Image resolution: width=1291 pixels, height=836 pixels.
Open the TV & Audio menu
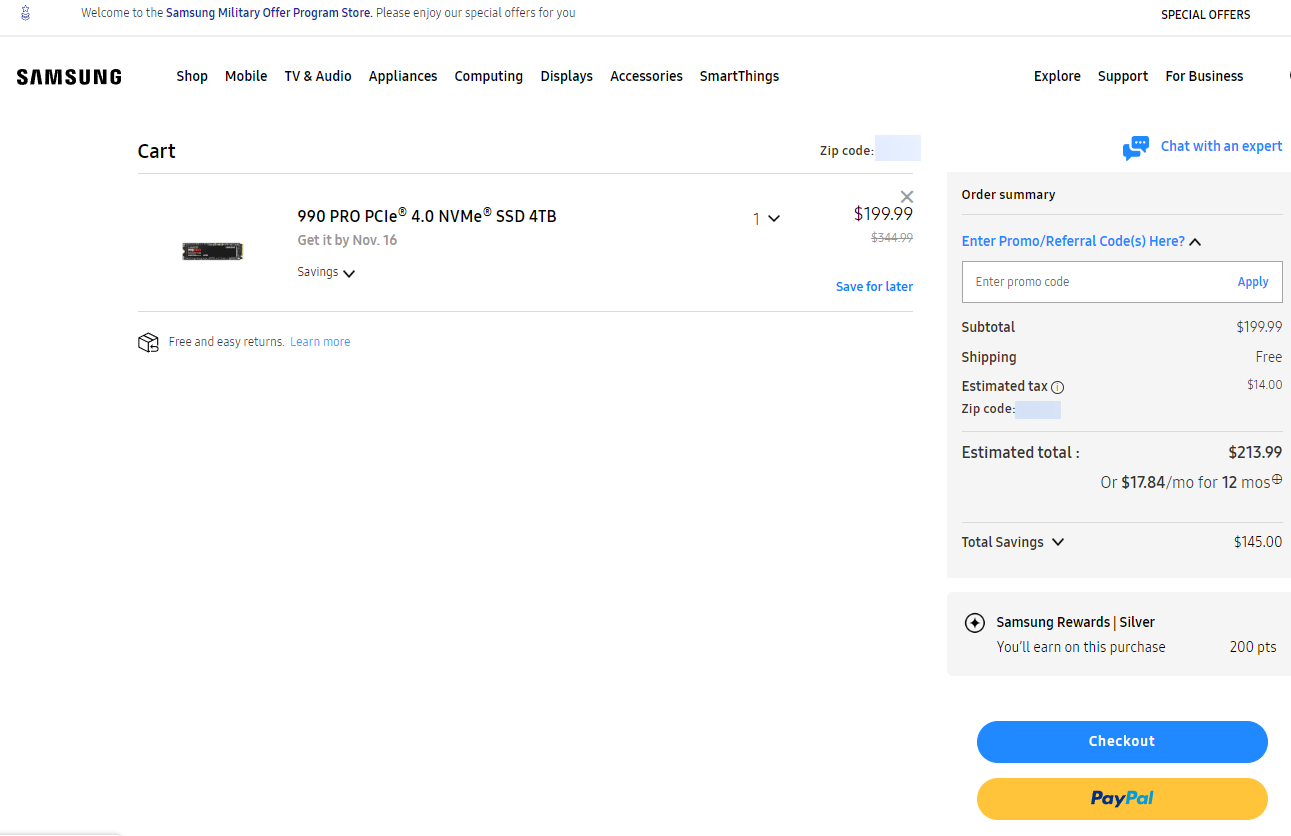click(x=318, y=76)
